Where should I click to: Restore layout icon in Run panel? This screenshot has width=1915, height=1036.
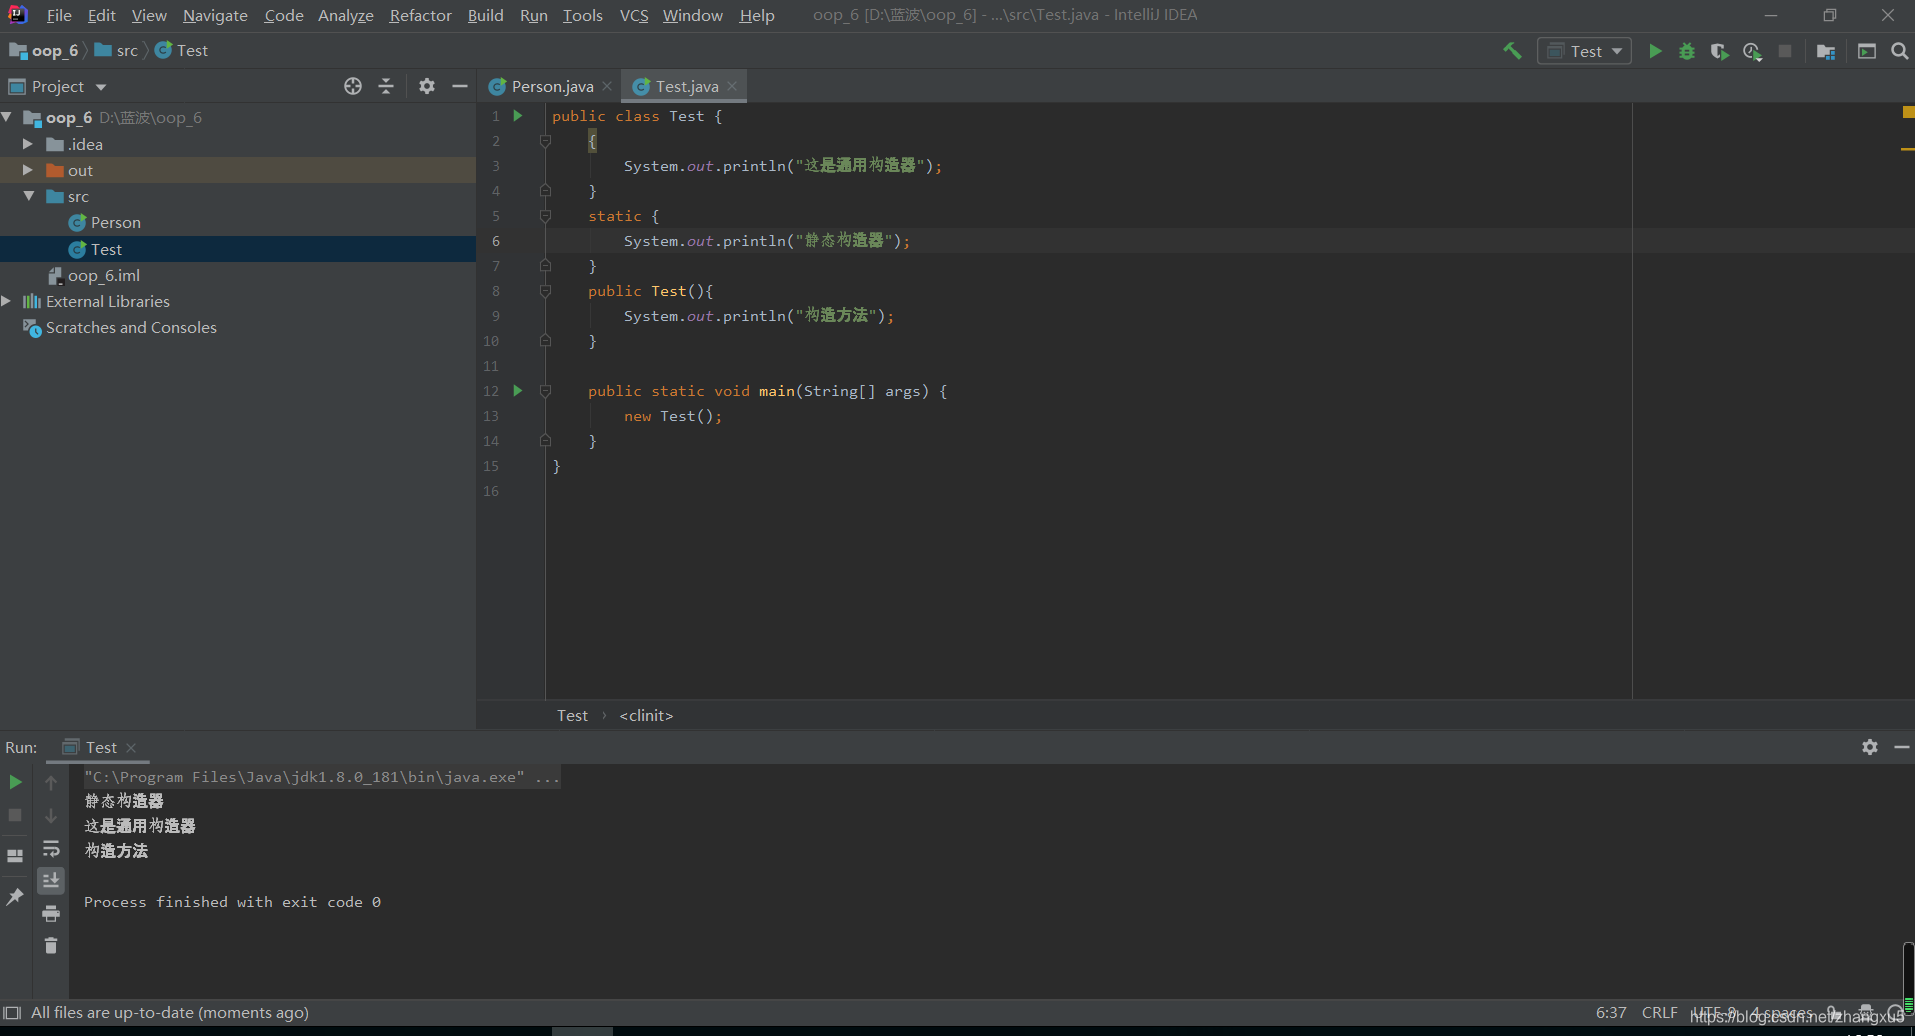click(15, 856)
